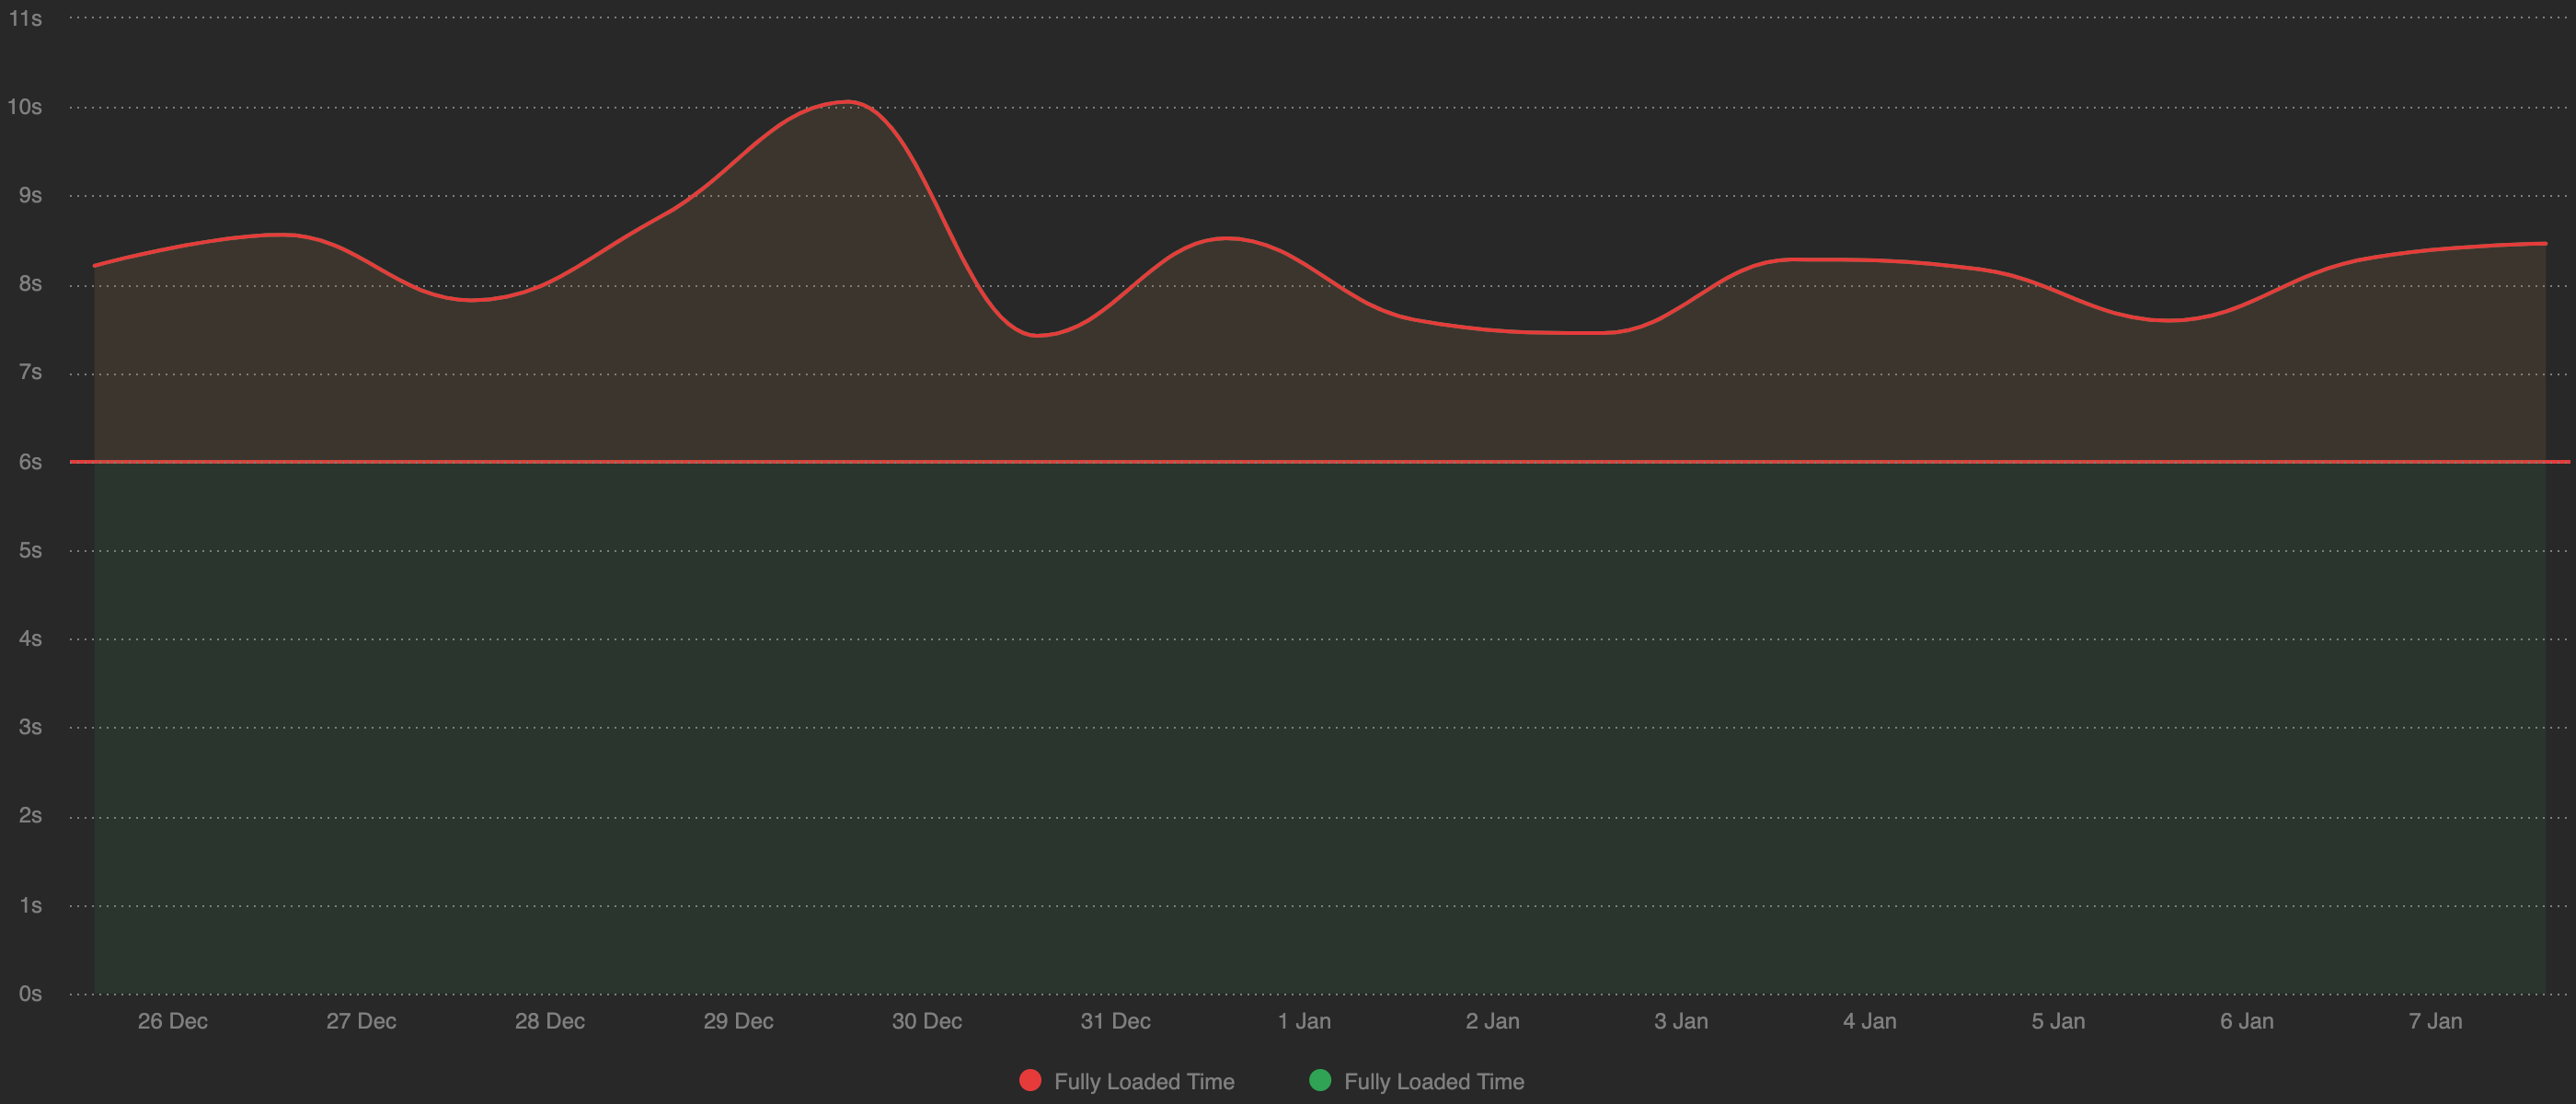Select the 4 Jan x-axis label
Screen dimensions: 2576x1104
(x=1869, y=1021)
